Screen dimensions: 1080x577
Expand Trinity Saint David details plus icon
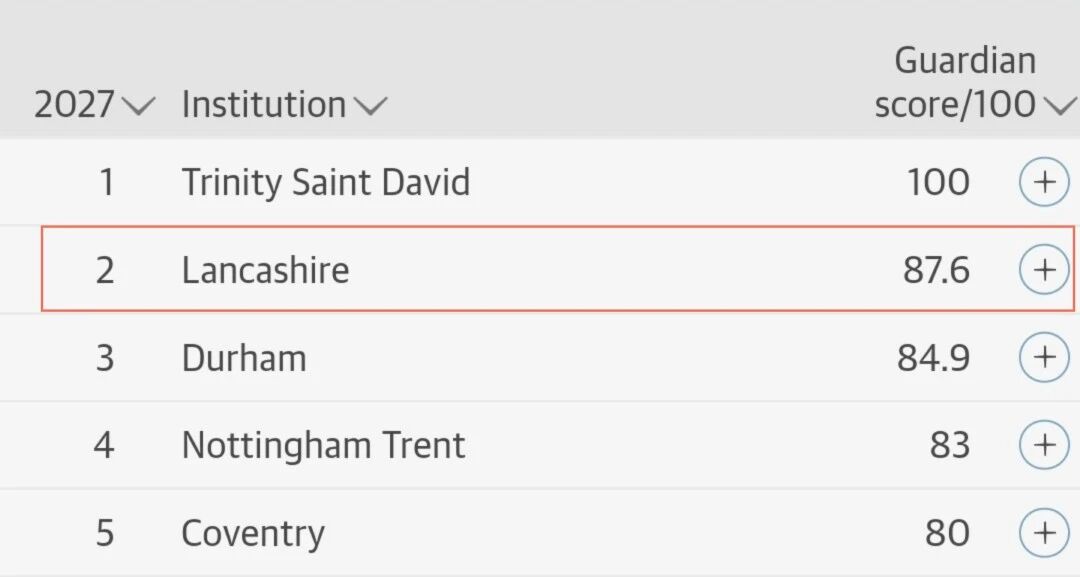coord(1044,182)
